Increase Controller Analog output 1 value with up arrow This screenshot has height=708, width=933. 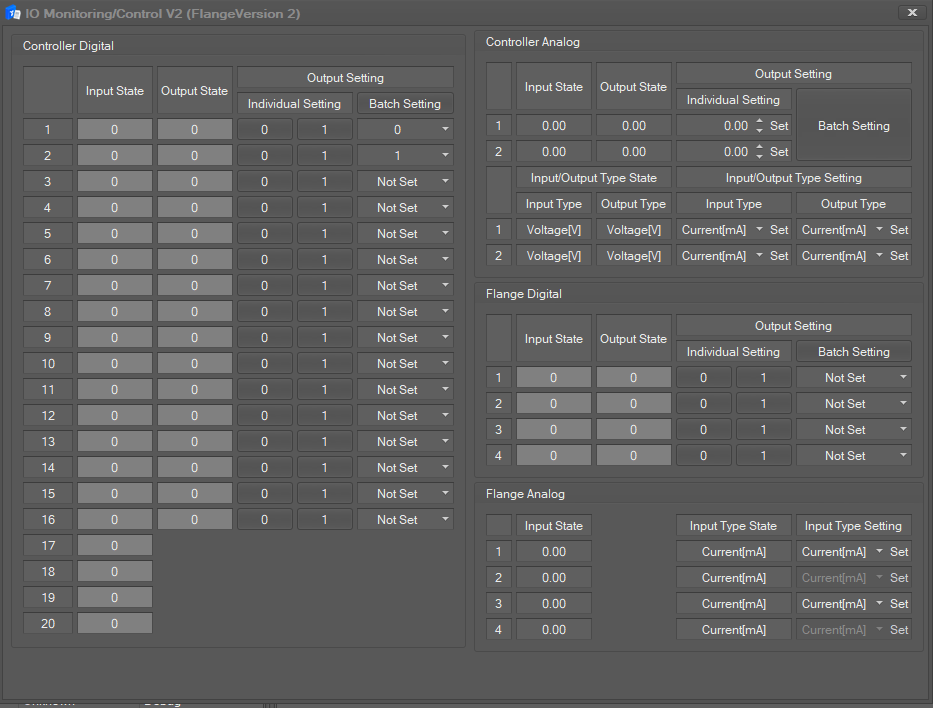coord(760,121)
